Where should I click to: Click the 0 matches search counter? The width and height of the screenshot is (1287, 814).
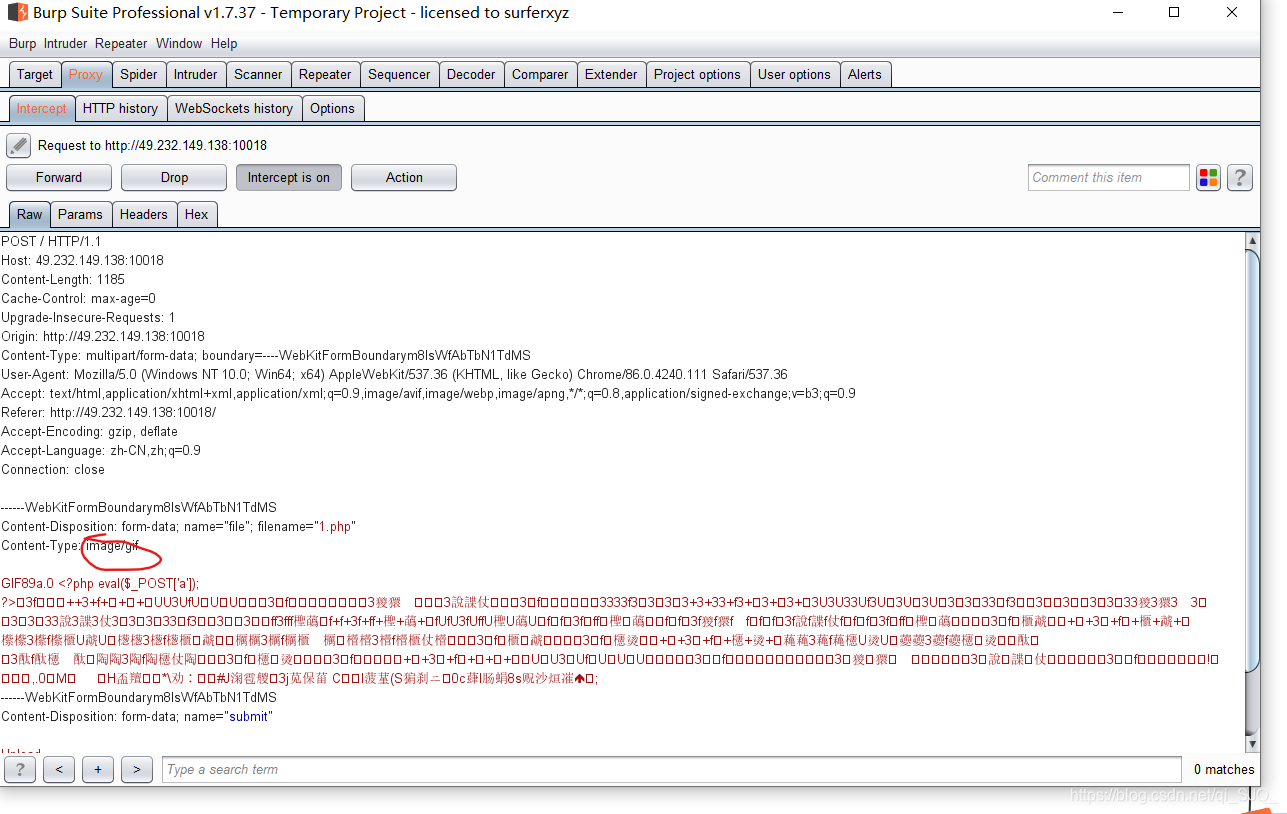click(x=1224, y=769)
